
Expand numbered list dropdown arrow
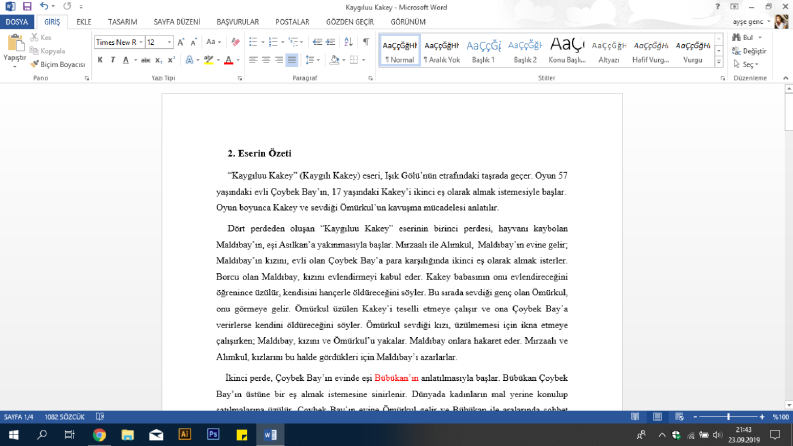pyautogui.click(x=282, y=42)
